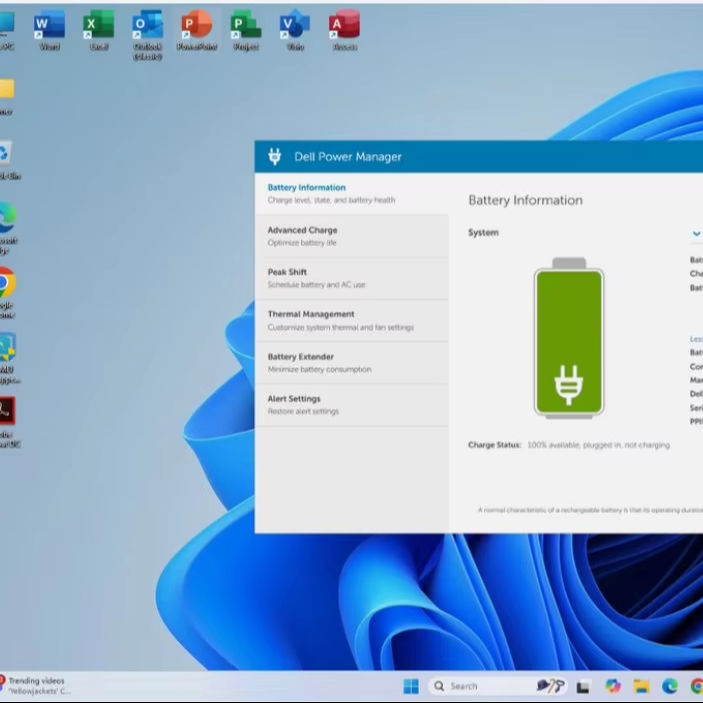
Task: Click the green battery charge graphic
Action: pos(568,340)
